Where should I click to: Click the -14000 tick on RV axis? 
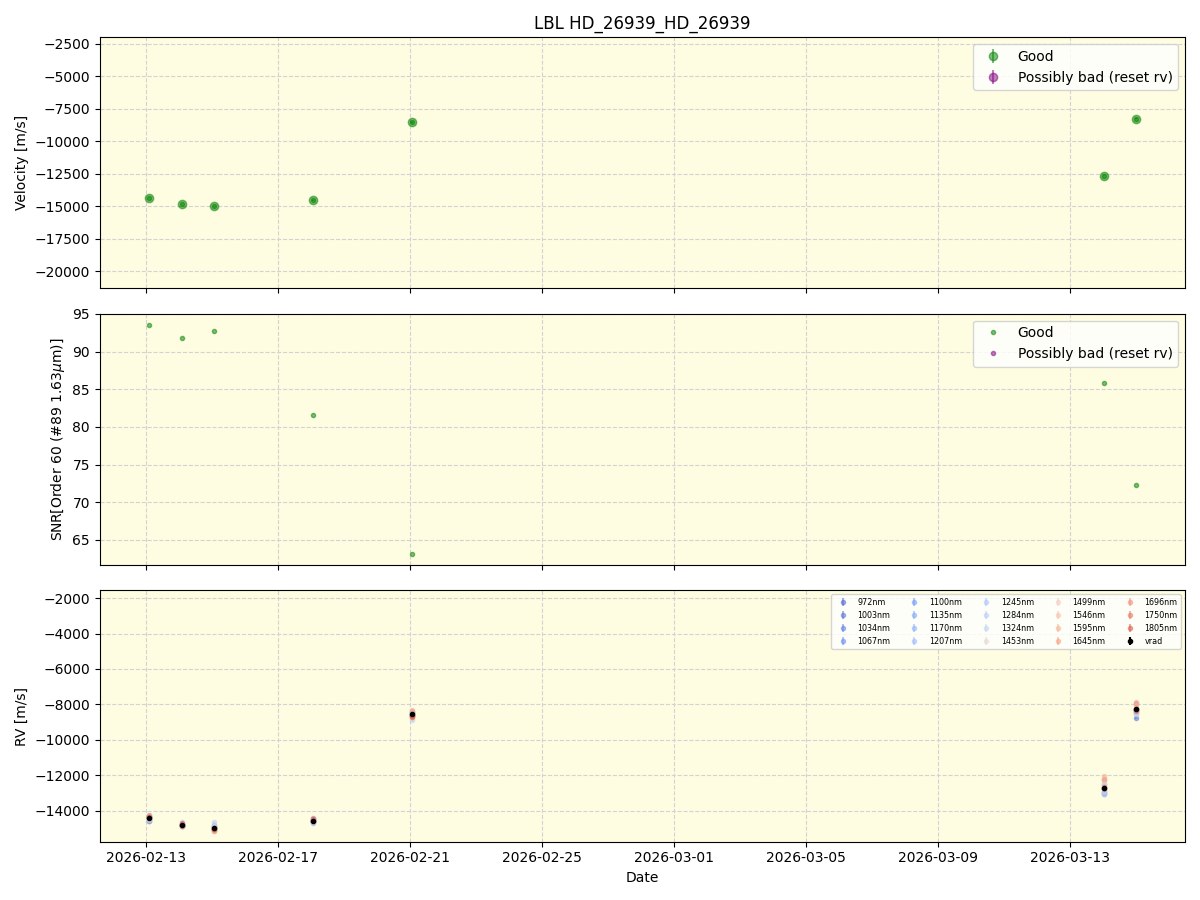61,812
